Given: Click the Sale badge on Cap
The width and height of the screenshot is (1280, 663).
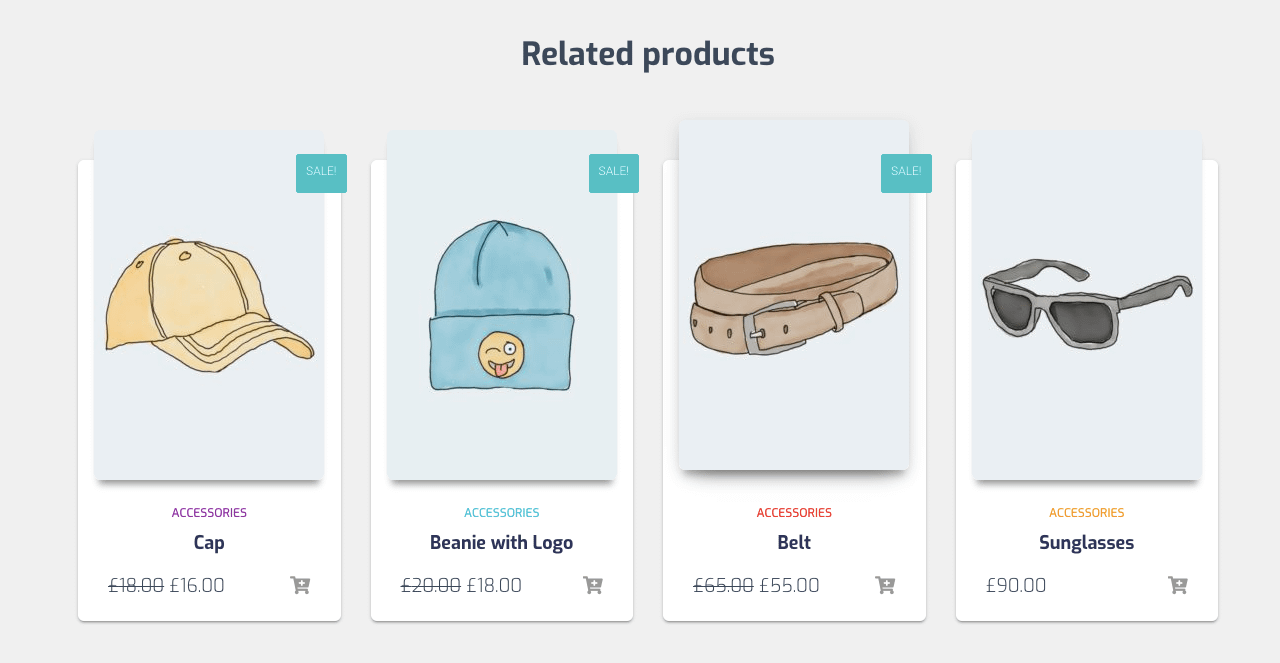Looking at the screenshot, I should pyautogui.click(x=321, y=172).
